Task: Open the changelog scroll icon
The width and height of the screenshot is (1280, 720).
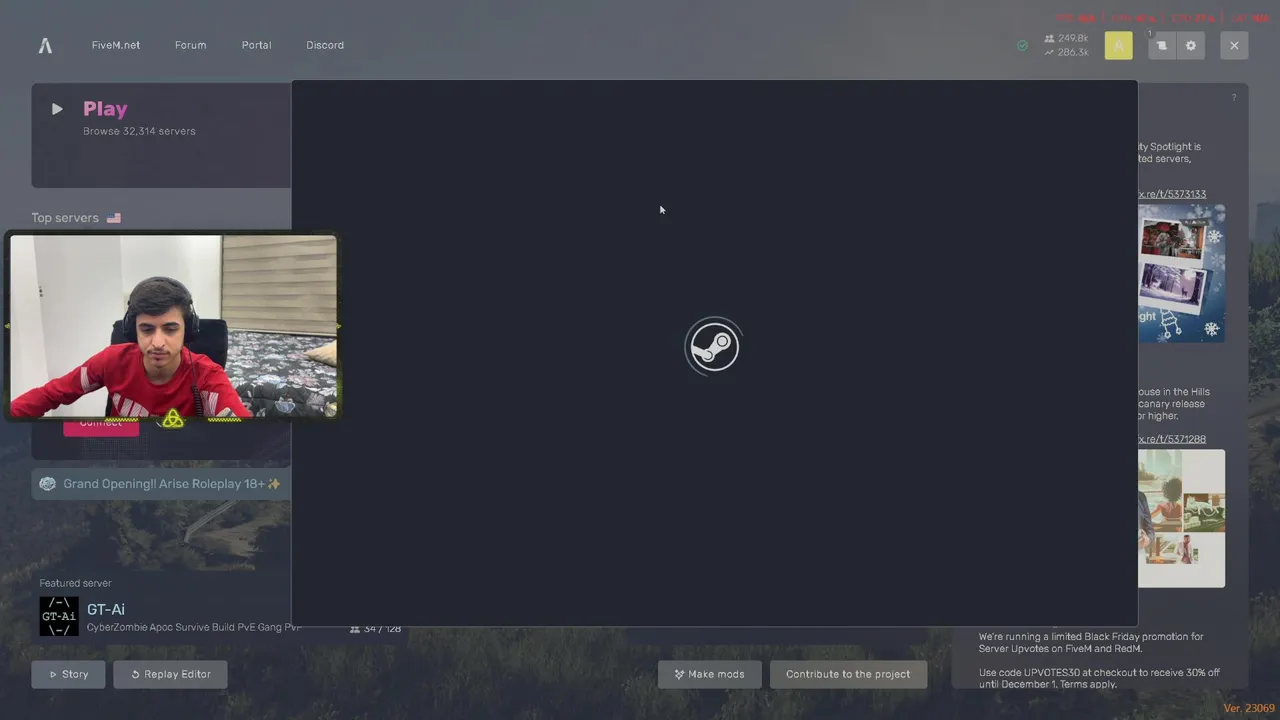Action: click(x=1162, y=45)
